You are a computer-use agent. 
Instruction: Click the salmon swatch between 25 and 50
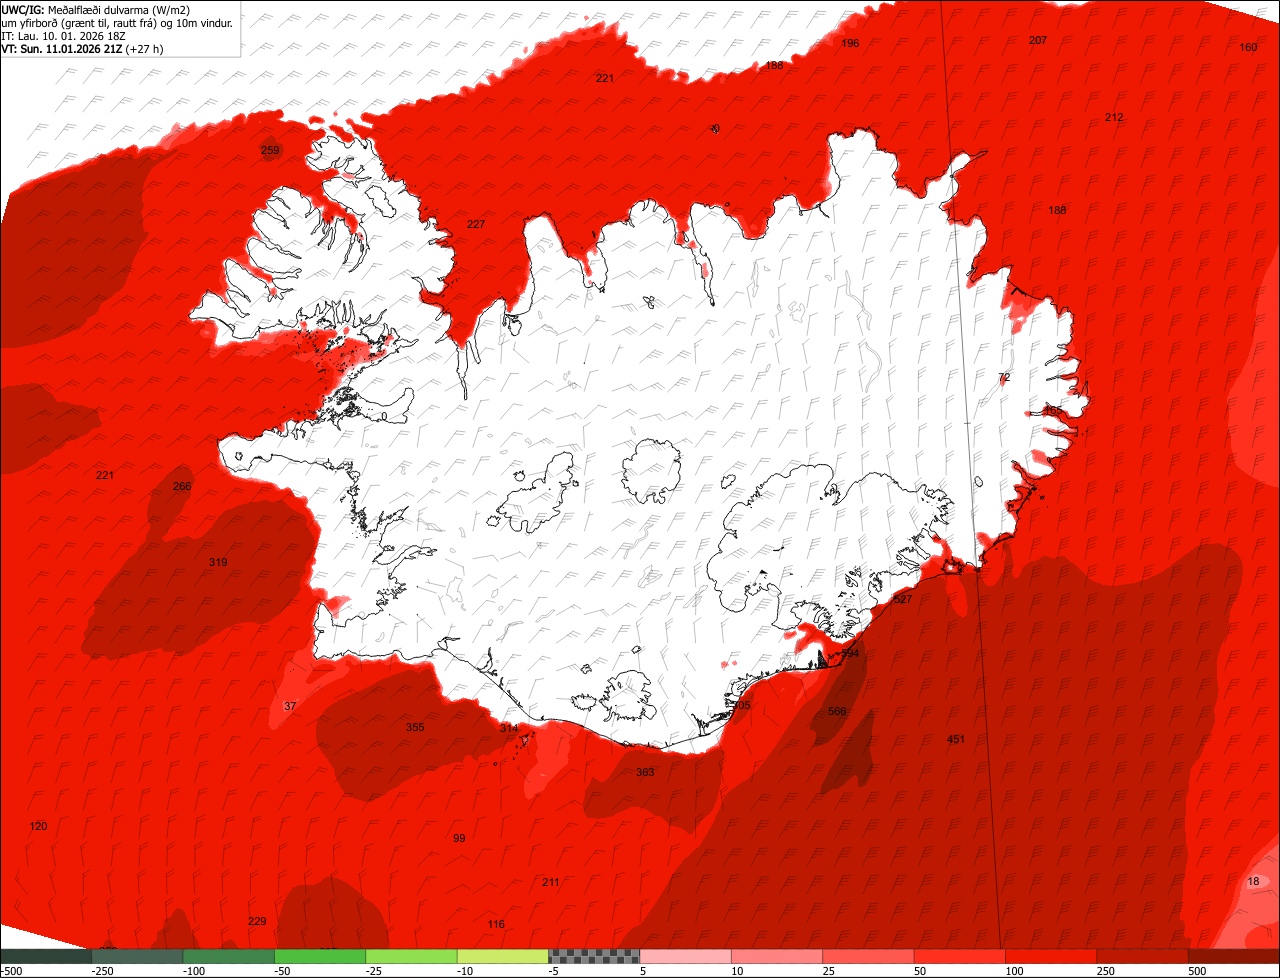point(869,956)
